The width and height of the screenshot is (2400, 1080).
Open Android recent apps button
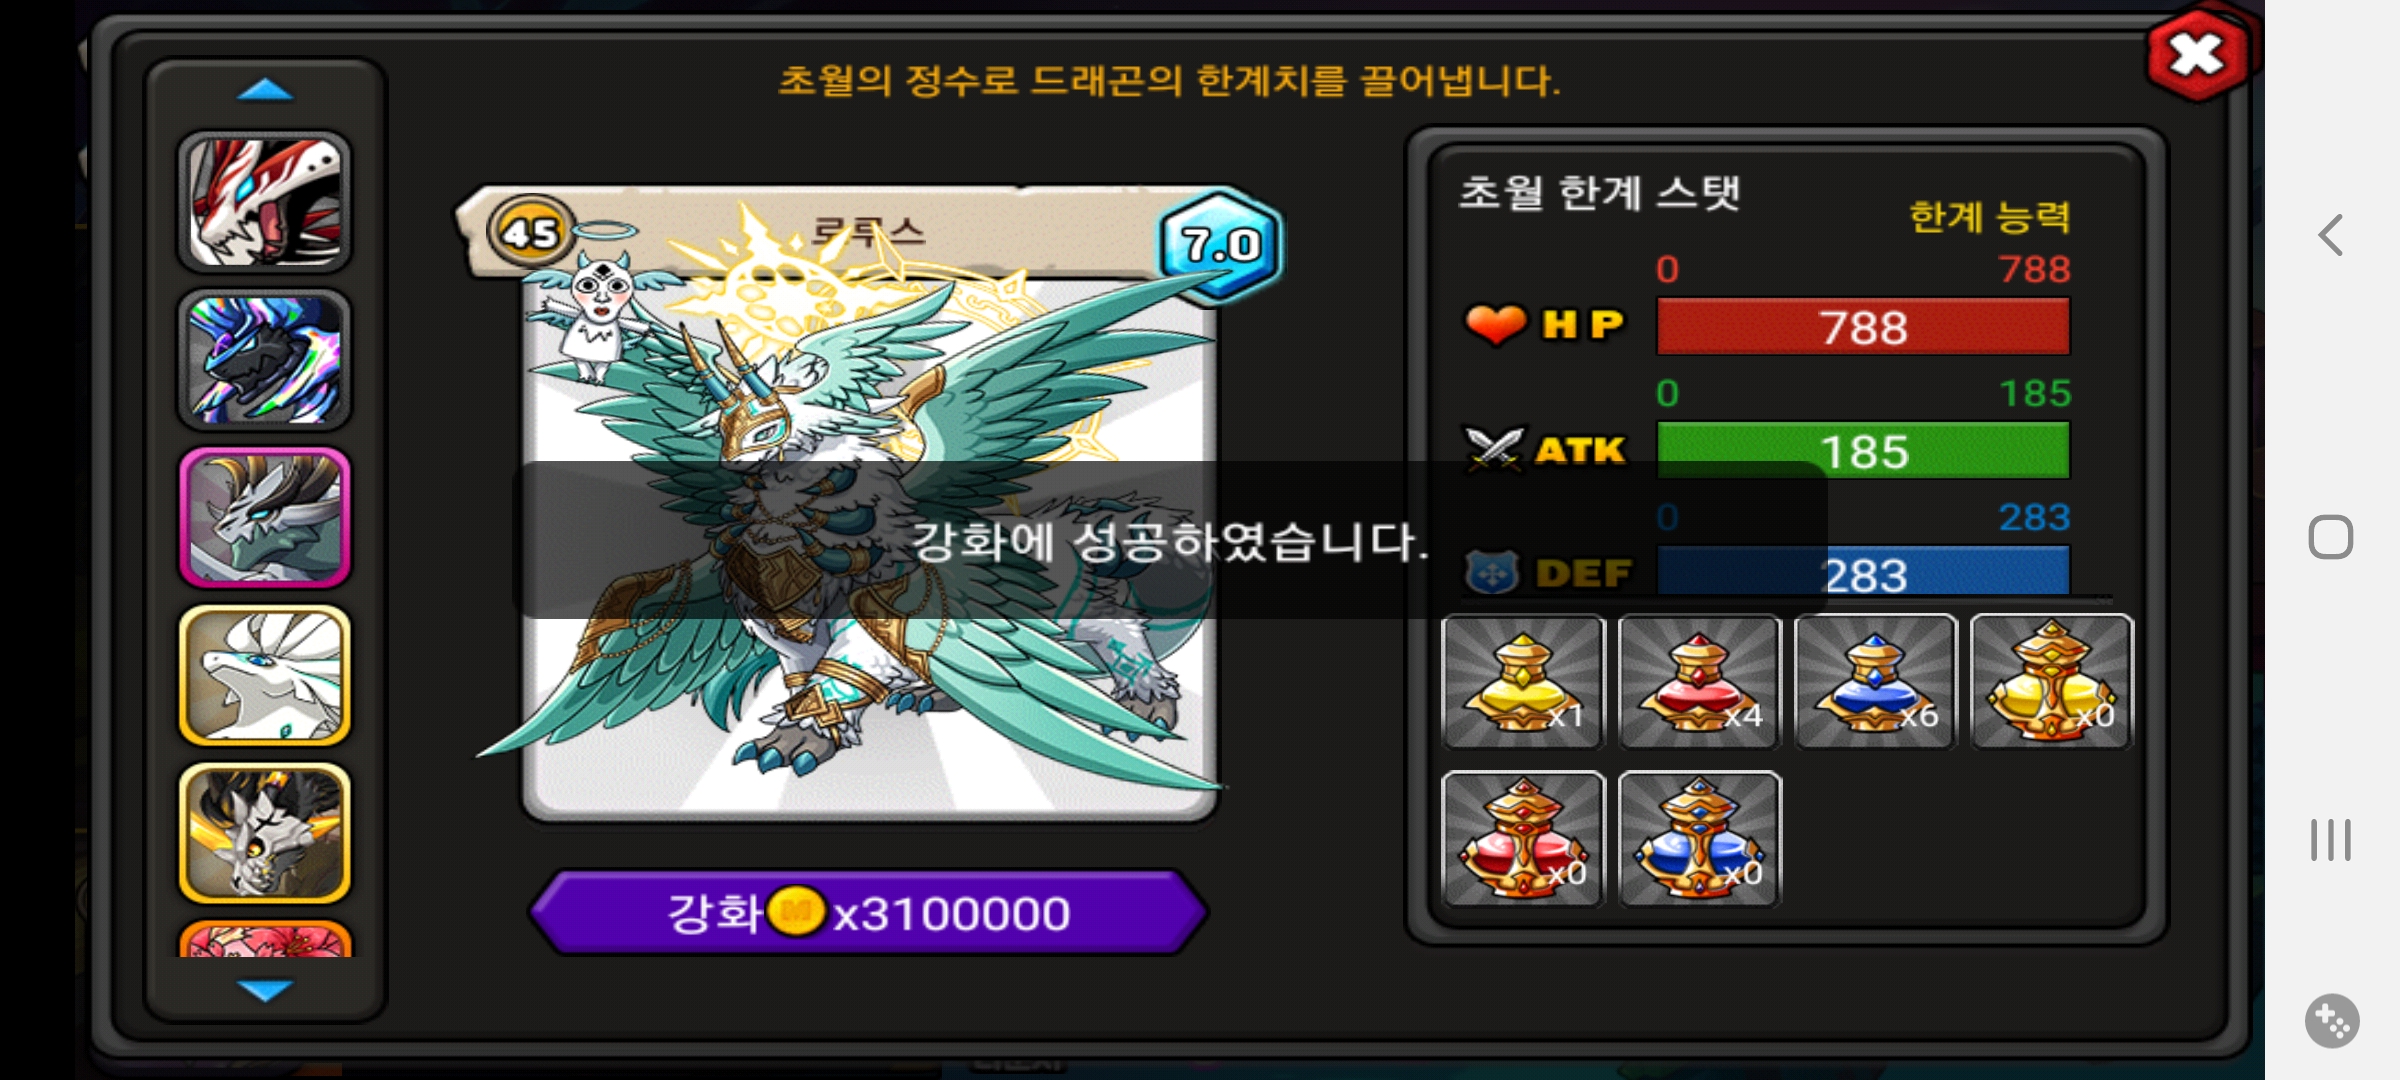click(x=2331, y=839)
